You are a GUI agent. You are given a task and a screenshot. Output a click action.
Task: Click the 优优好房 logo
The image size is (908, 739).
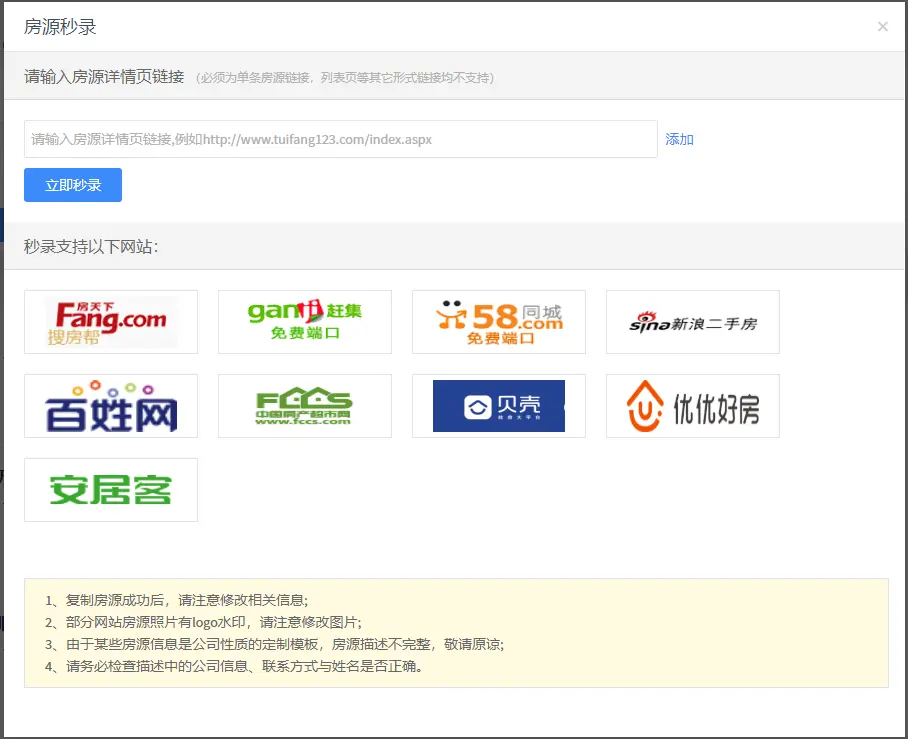[693, 406]
